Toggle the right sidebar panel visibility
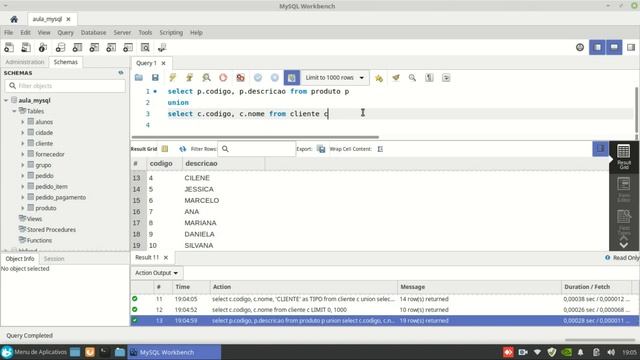Viewport: 640px width, 360px height. pos(631,47)
